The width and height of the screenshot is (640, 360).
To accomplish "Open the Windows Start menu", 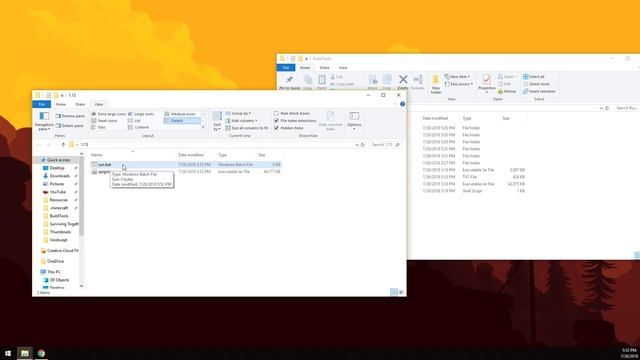I will click(8, 353).
